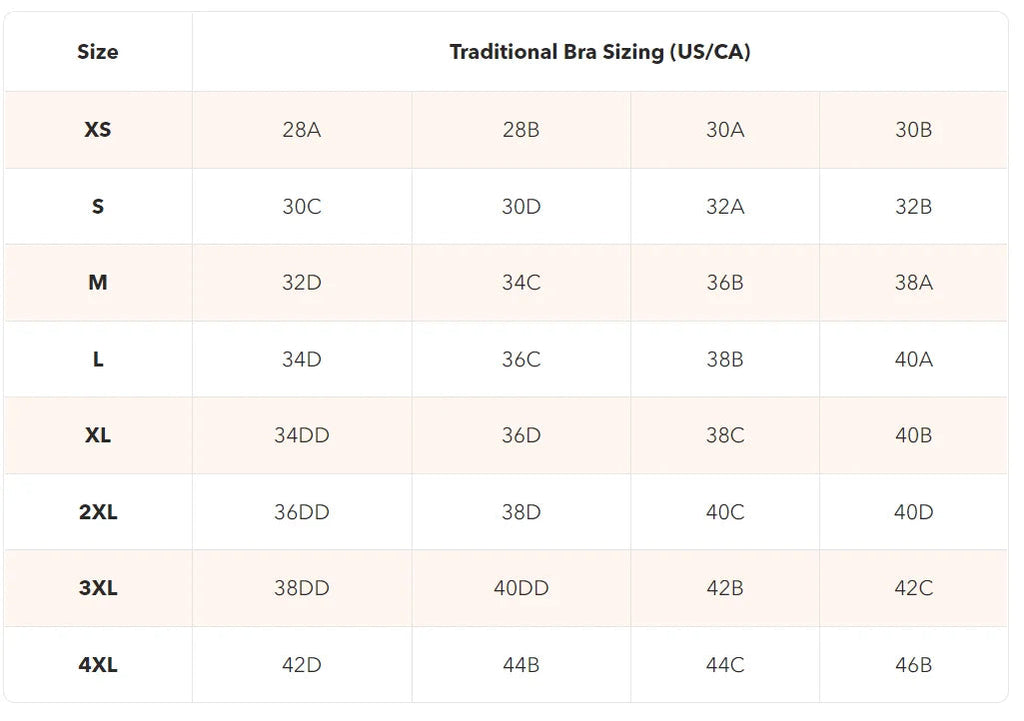
Task: Click the 46B cell
Action: (913, 665)
